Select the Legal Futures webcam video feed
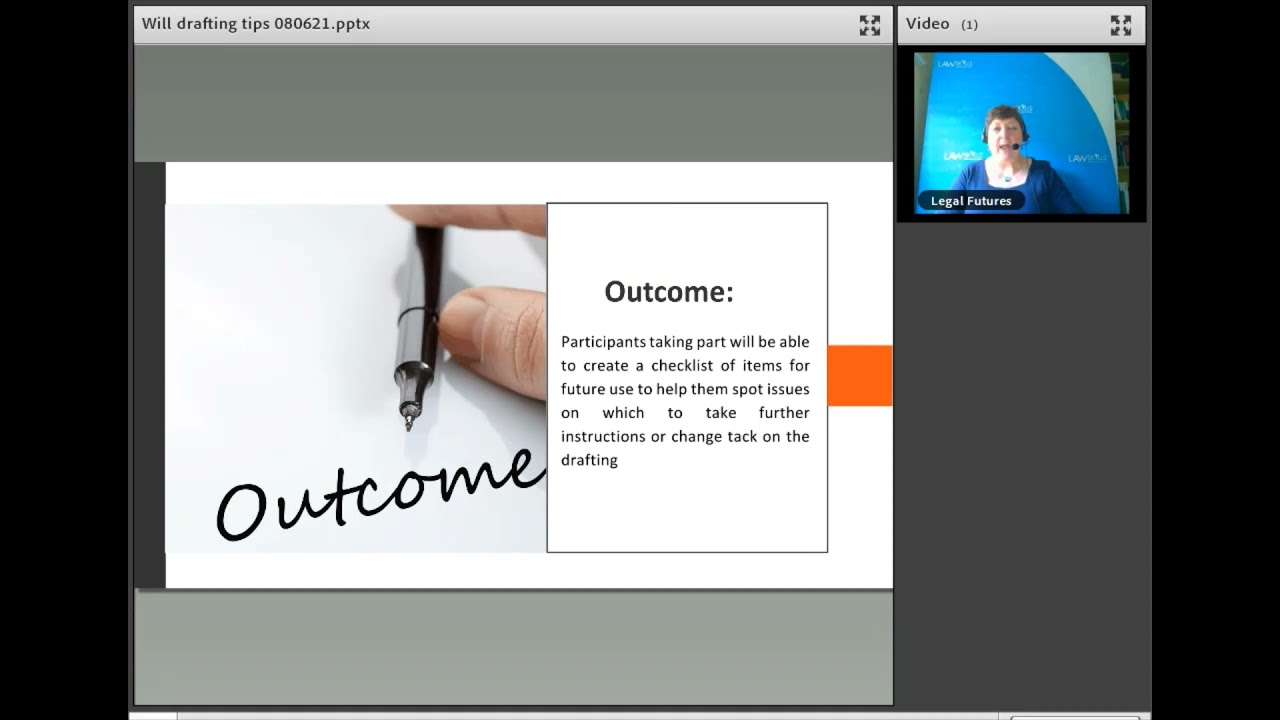1280x720 pixels. [x=1021, y=133]
